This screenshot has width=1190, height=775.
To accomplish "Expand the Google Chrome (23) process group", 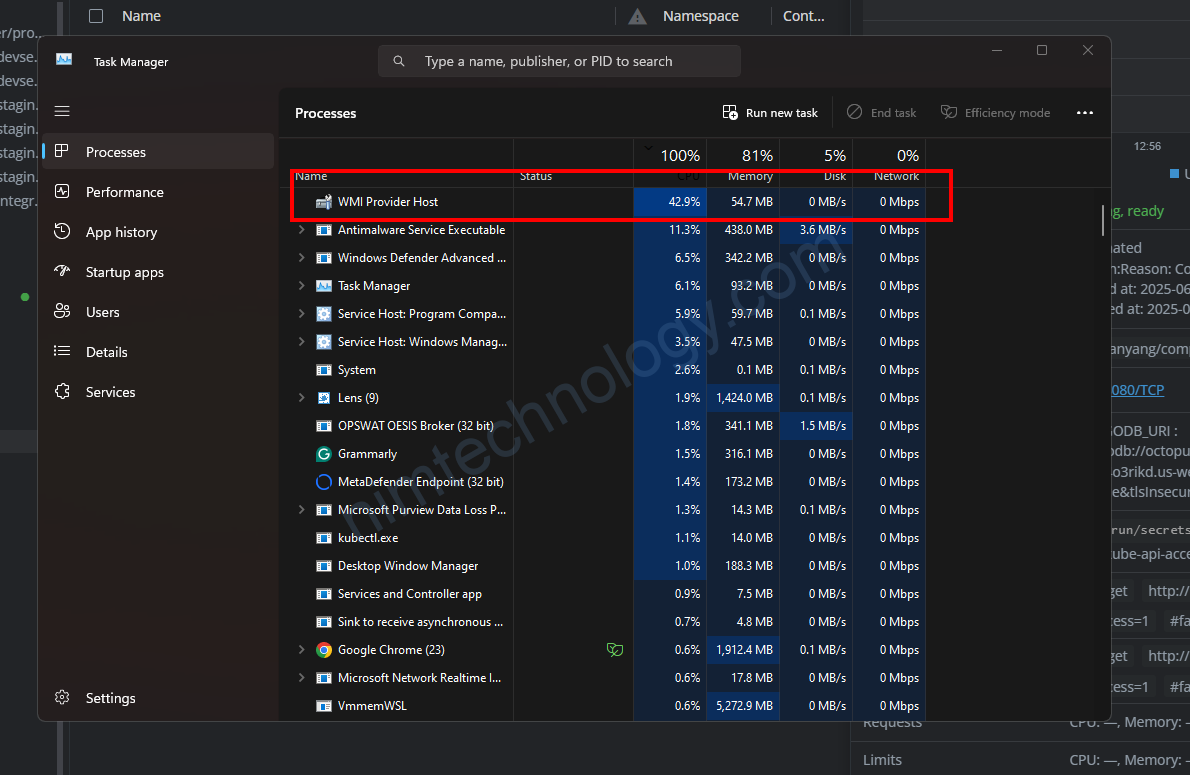I will click(x=301, y=650).
